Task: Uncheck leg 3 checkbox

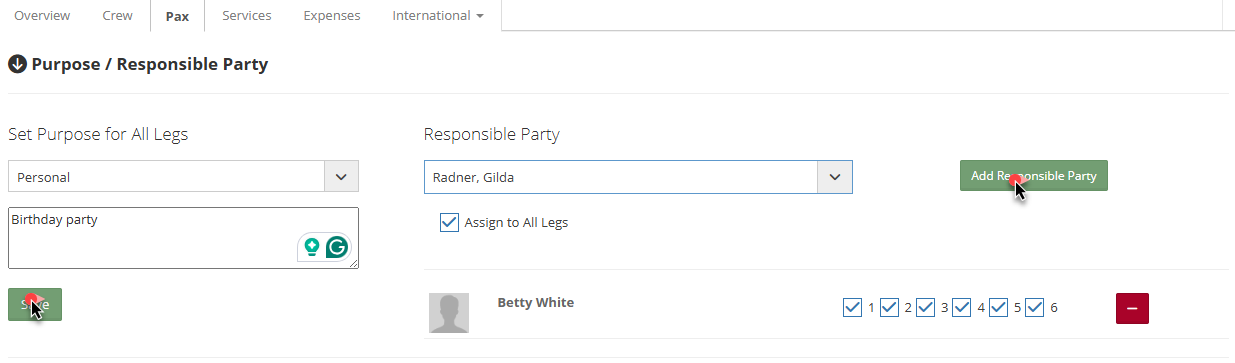Action: (x=926, y=307)
